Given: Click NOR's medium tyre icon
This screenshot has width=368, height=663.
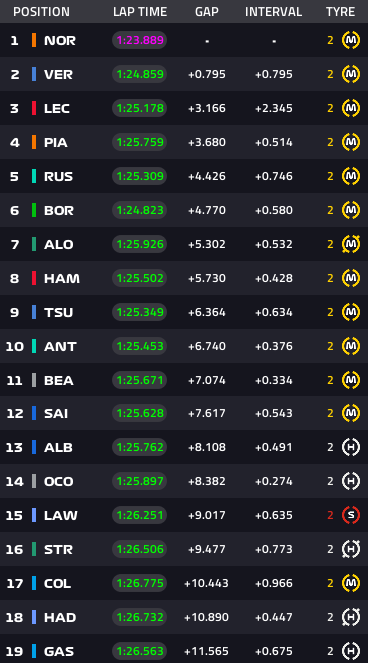Looking at the screenshot, I should (351, 41).
